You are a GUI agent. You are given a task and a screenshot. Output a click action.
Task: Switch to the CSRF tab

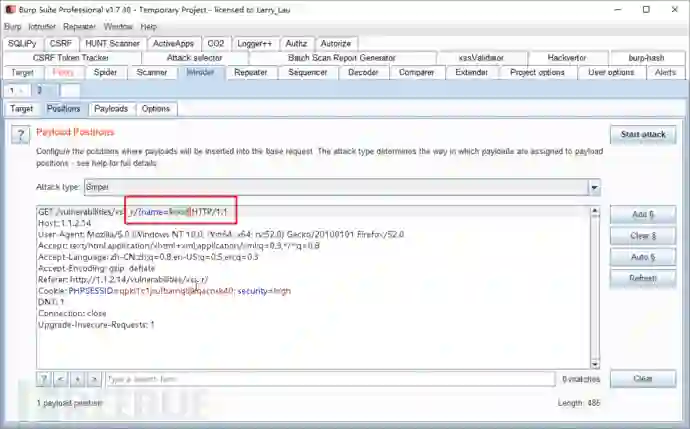[61, 44]
